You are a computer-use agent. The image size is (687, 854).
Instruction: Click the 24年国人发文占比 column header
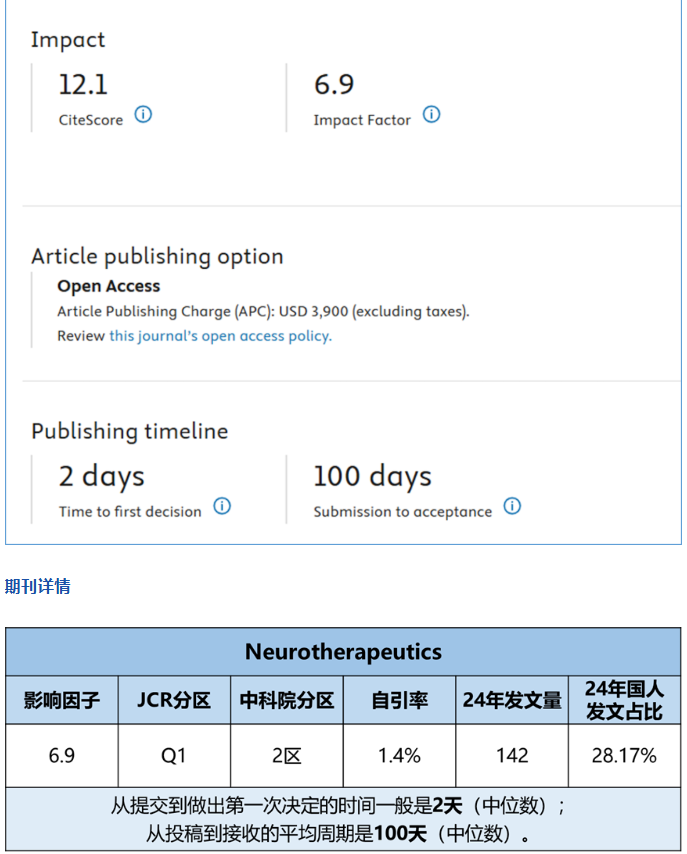coord(624,700)
